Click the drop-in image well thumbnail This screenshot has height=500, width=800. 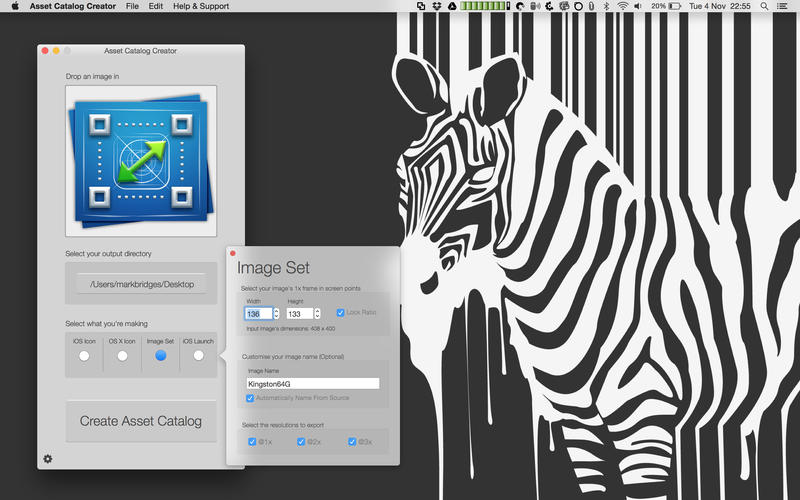point(141,161)
